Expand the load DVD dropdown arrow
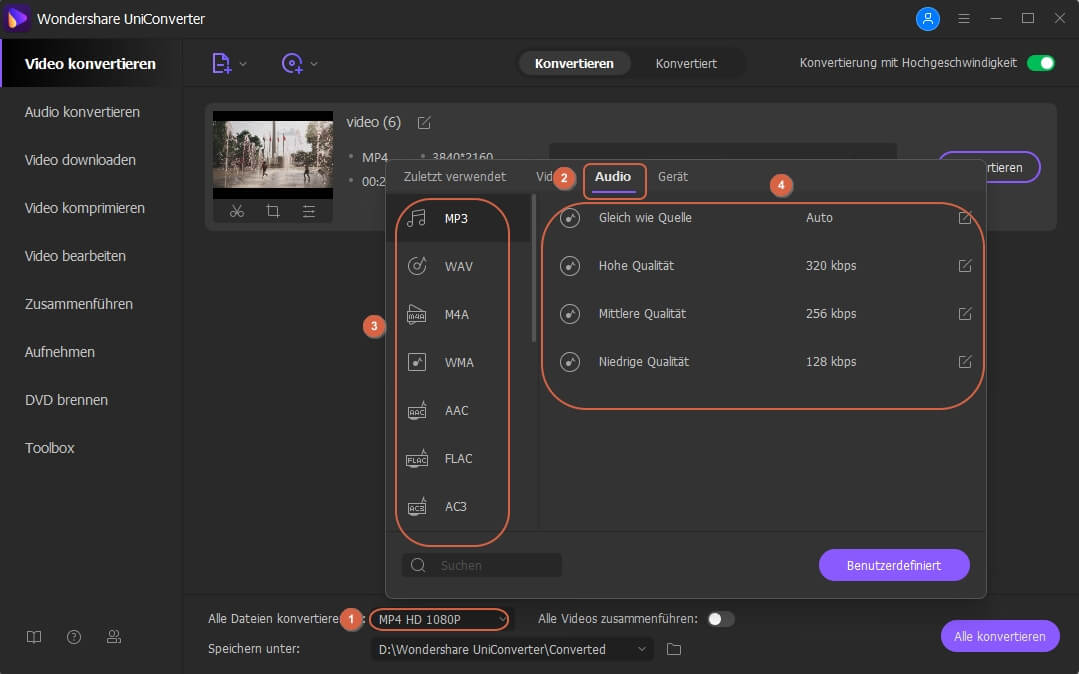This screenshot has height=674, width=1079. click(314, 64)
